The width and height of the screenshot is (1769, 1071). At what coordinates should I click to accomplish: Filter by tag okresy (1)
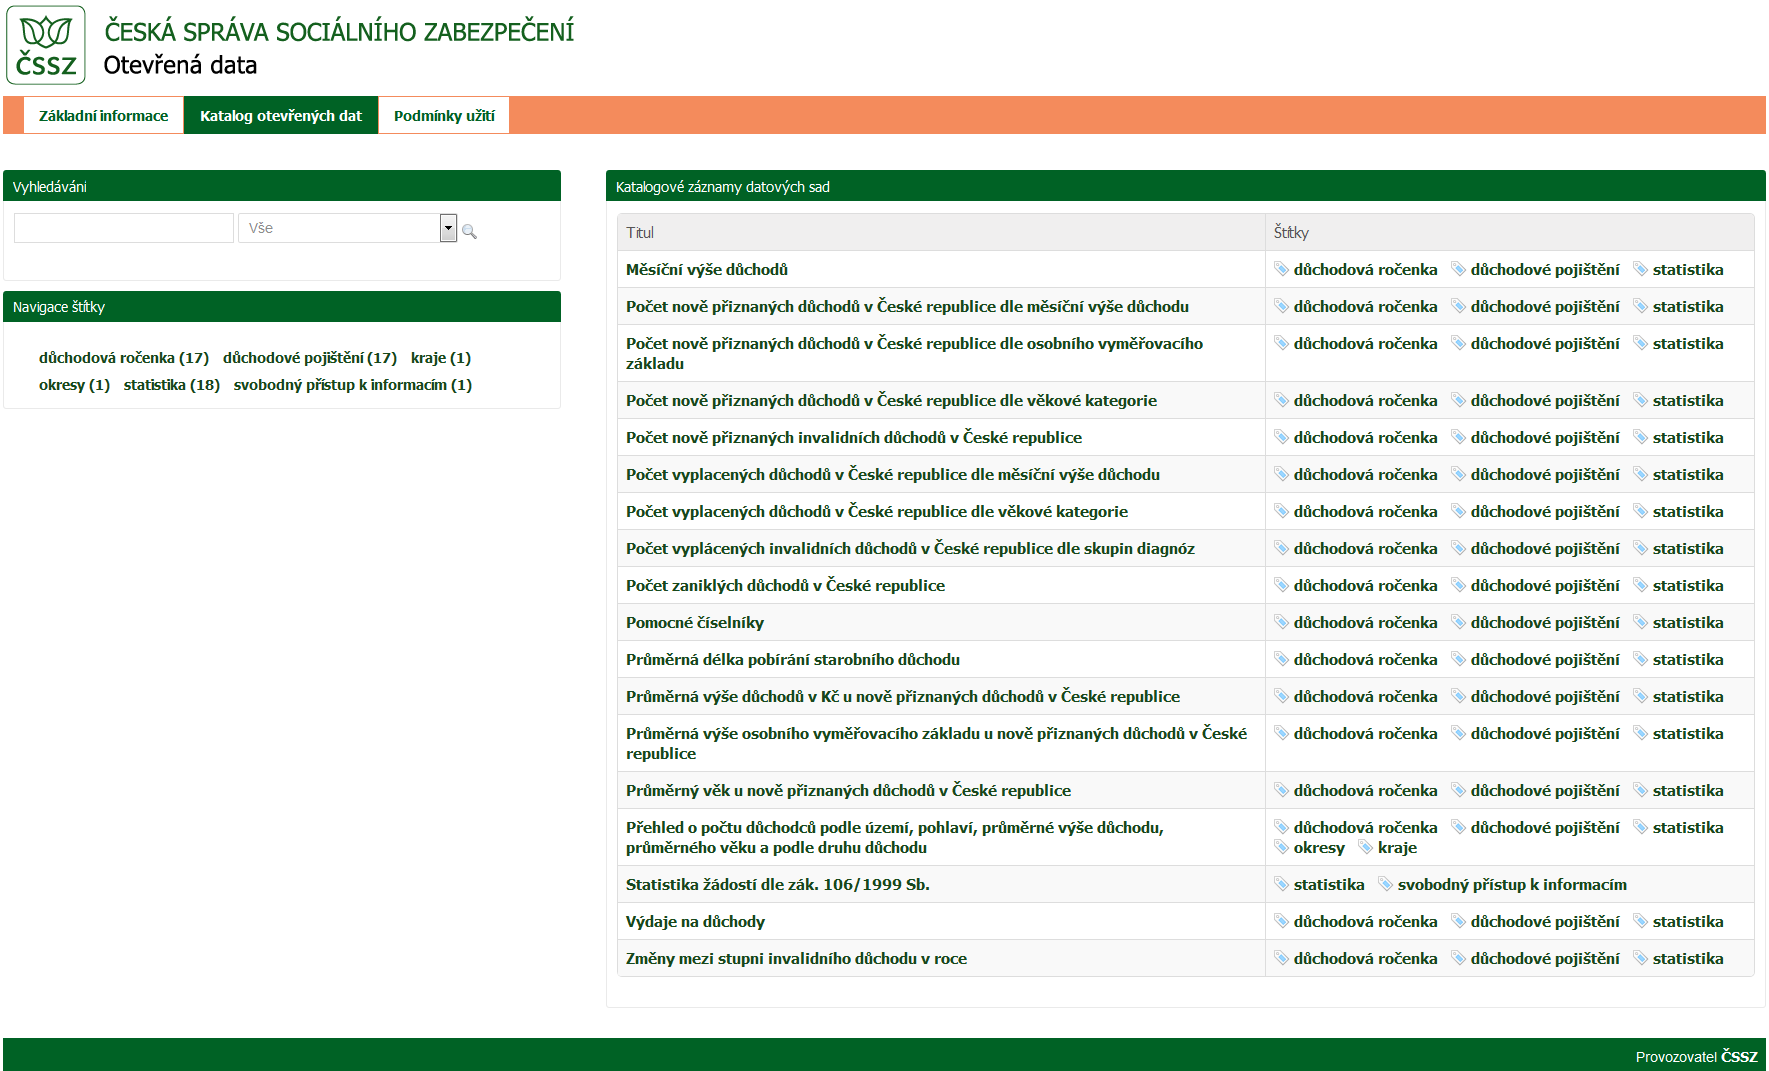(x=74, y=384)
